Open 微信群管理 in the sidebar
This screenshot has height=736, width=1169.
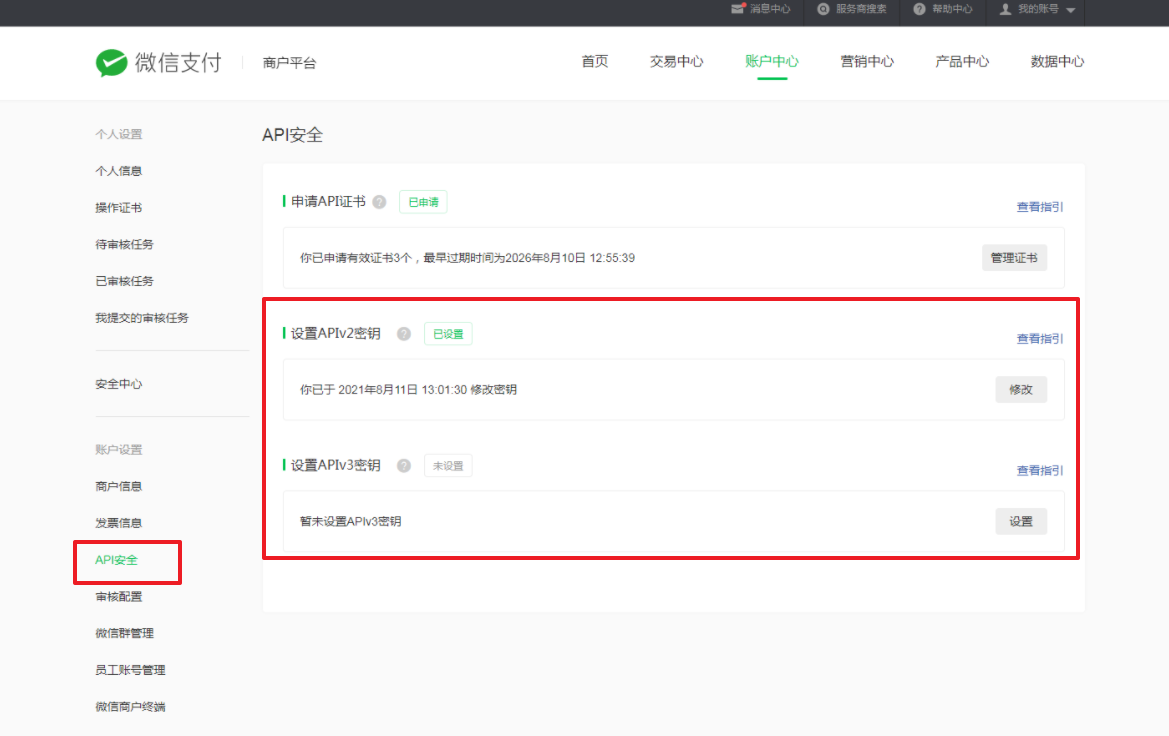pos(125,633)
